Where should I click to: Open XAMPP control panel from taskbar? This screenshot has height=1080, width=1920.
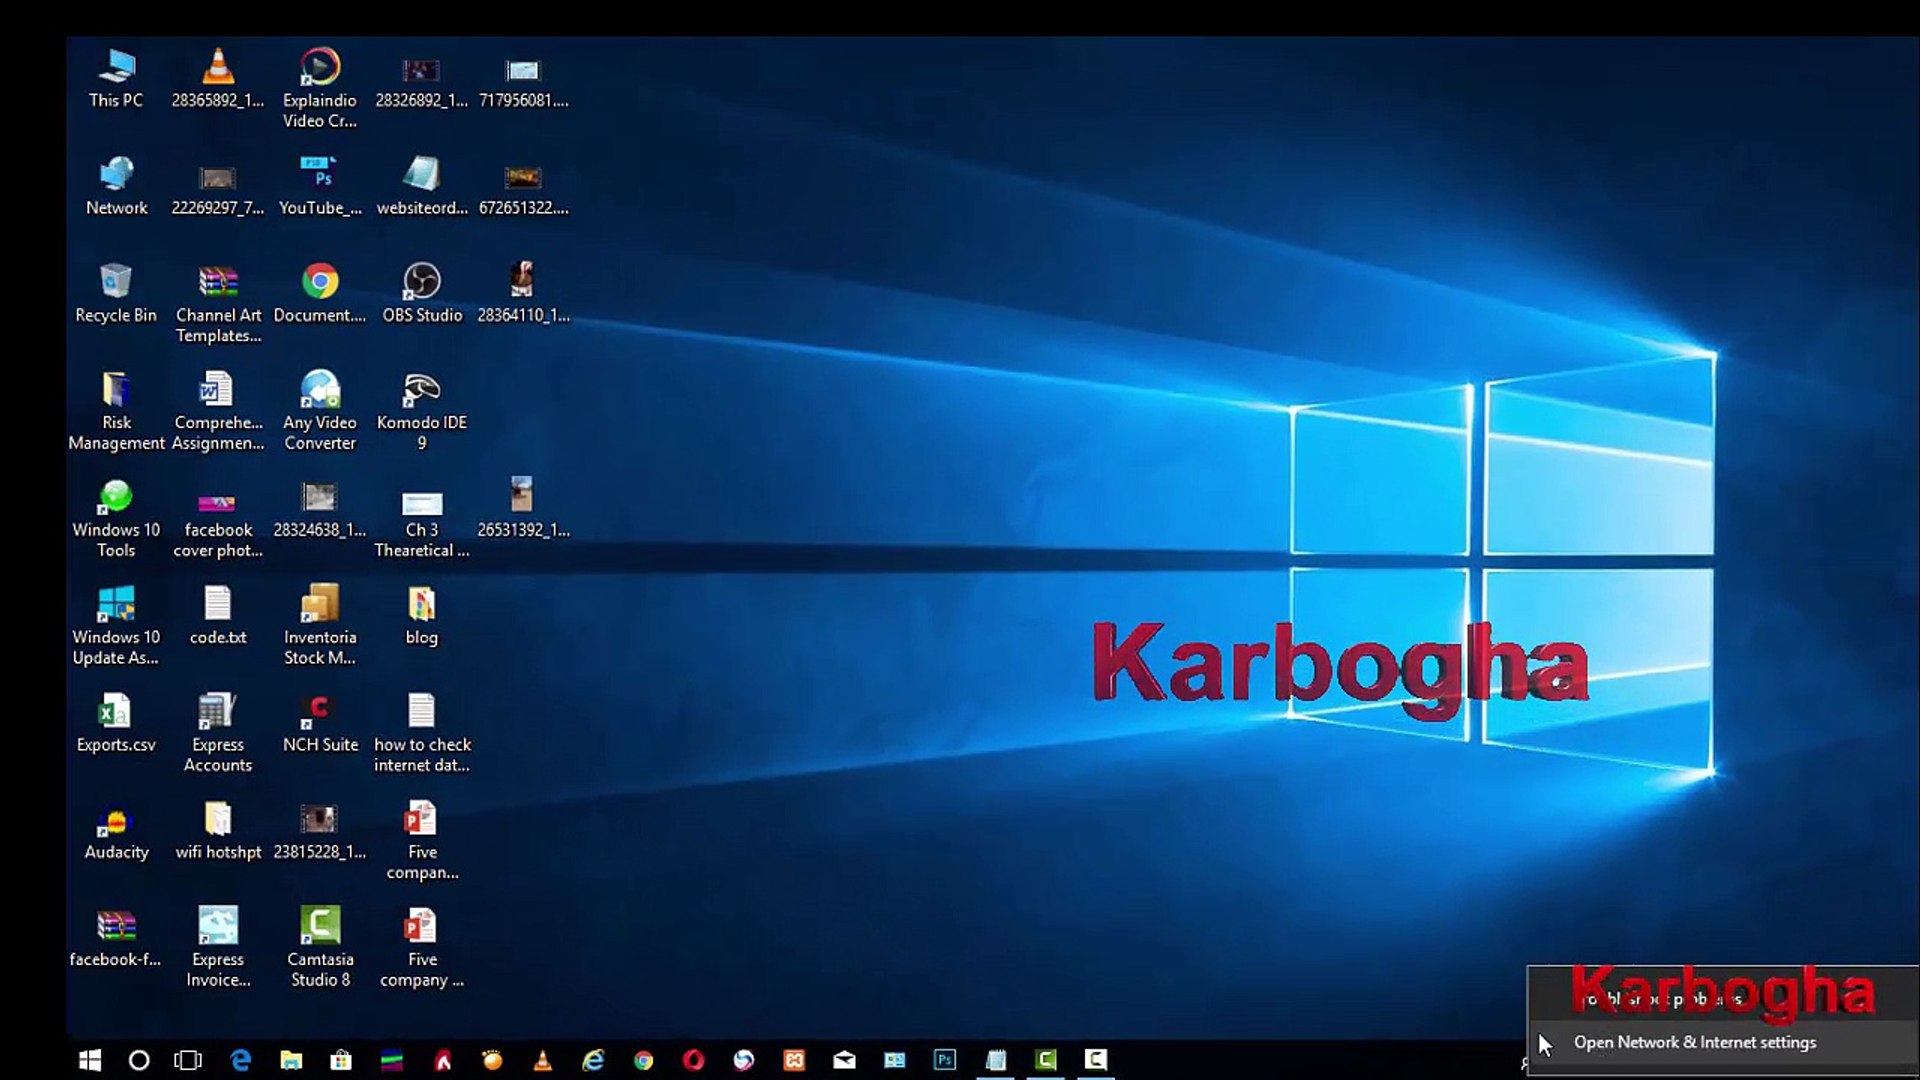[795, 1059]
